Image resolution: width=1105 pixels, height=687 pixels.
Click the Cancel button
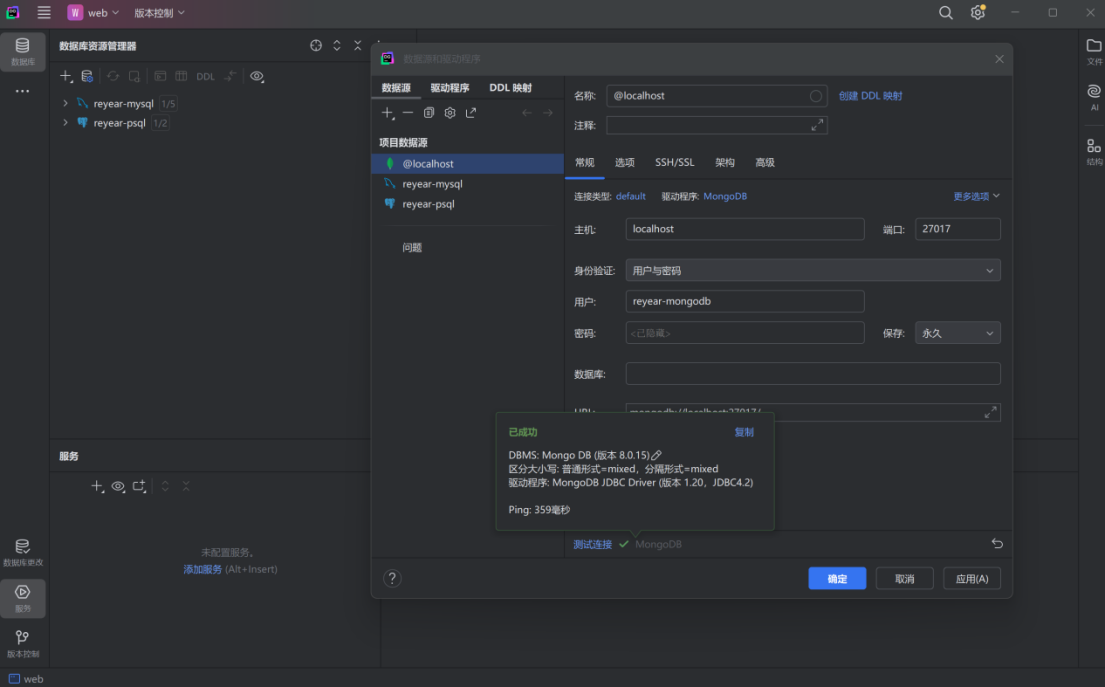point(904,578)
